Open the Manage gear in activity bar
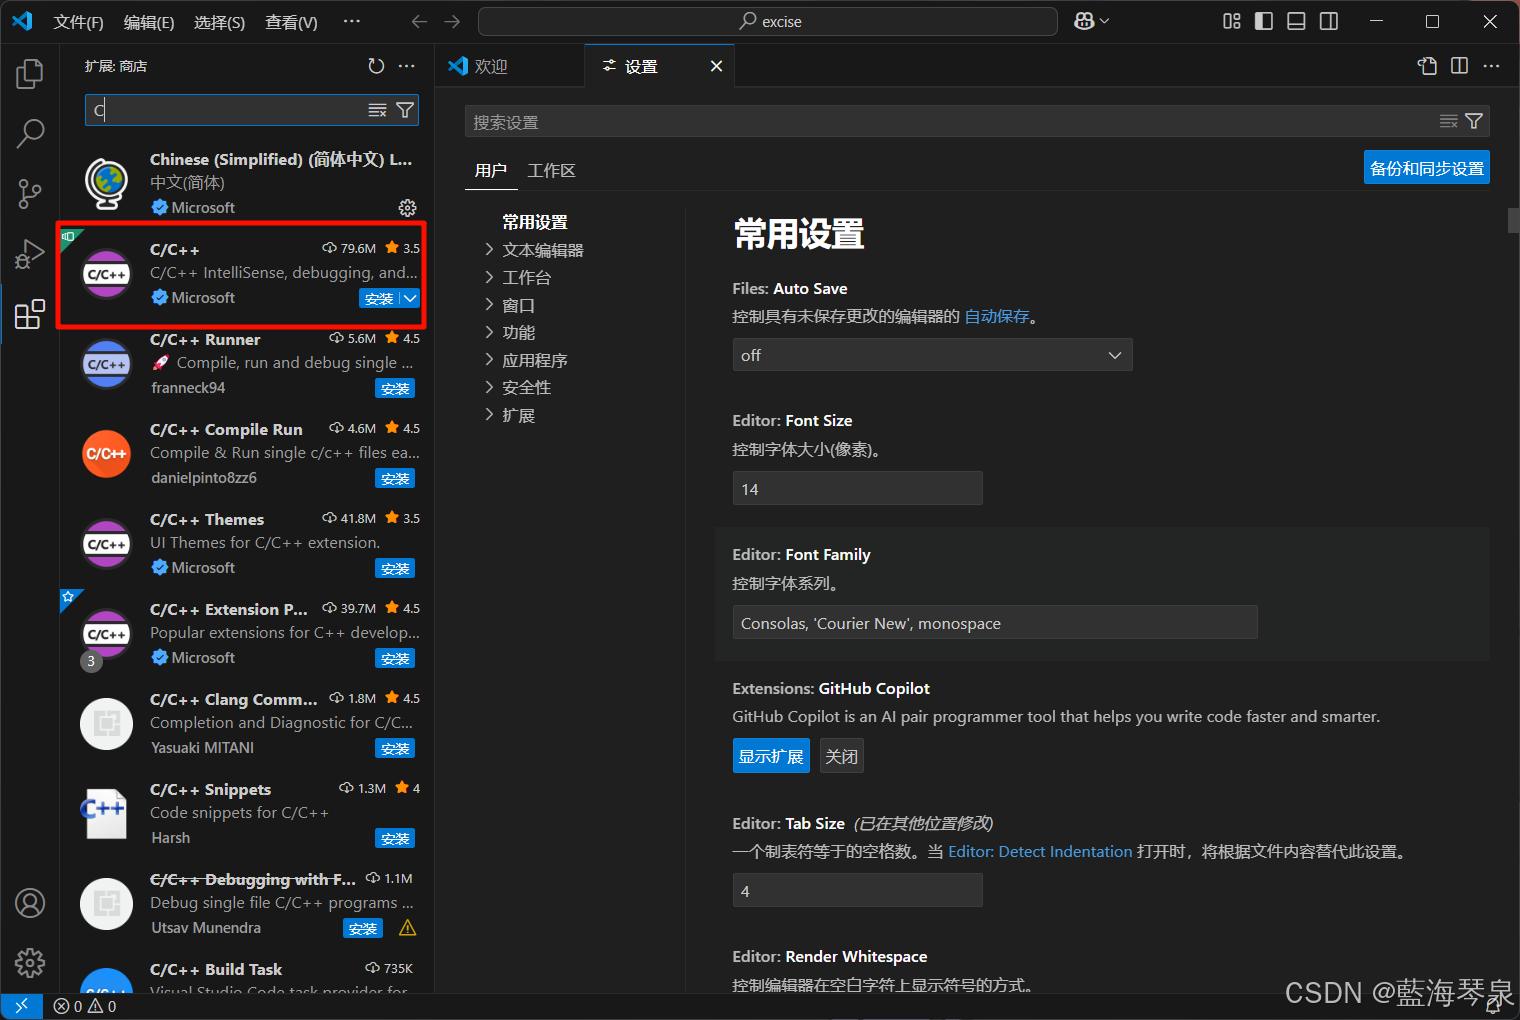 (30, 963)
